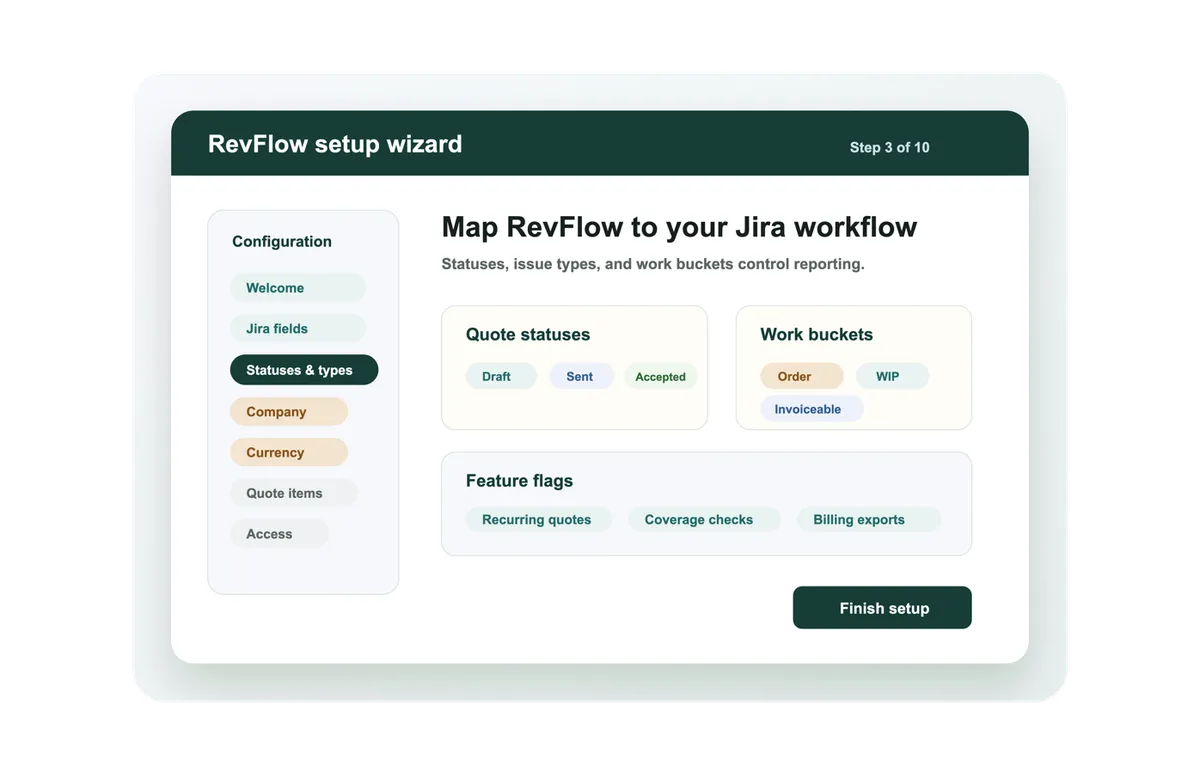Click the Work buckets card heading

click(816, 335)
